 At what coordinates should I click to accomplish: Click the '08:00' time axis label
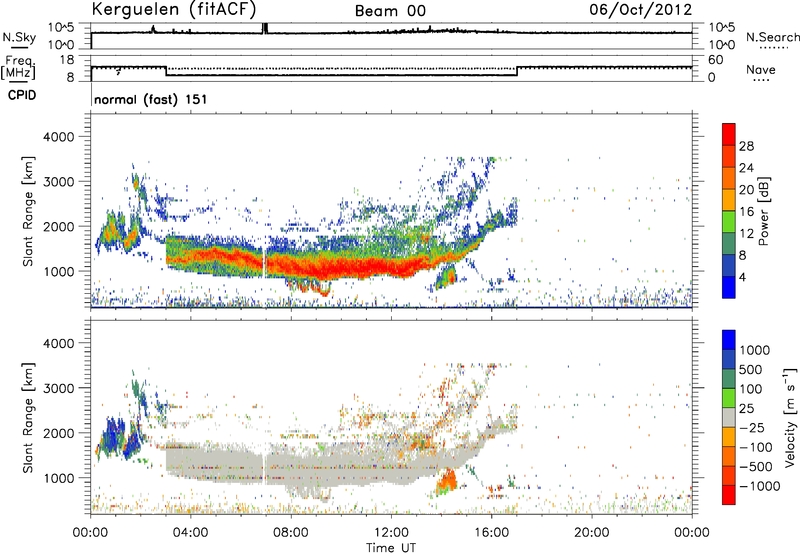pos(291,533)
